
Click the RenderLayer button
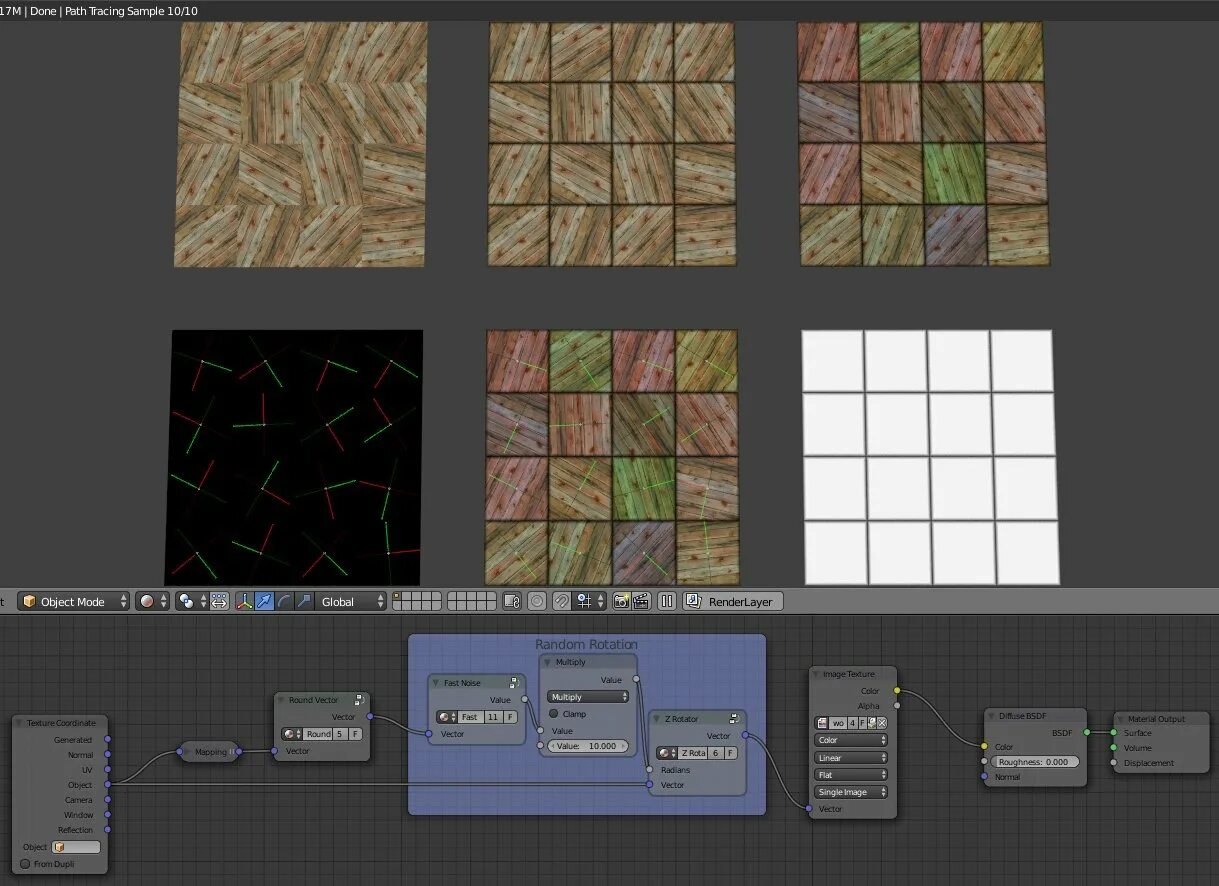click(733, 601)
